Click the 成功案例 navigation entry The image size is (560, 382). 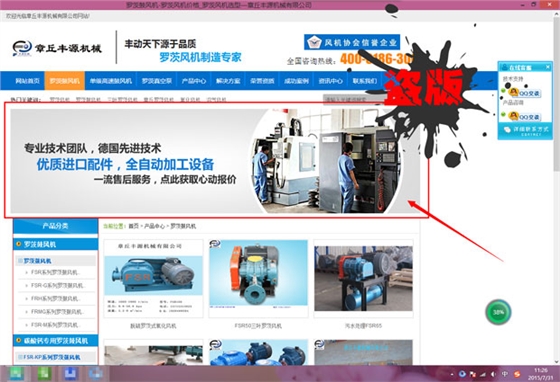click(x=296, y=81)
